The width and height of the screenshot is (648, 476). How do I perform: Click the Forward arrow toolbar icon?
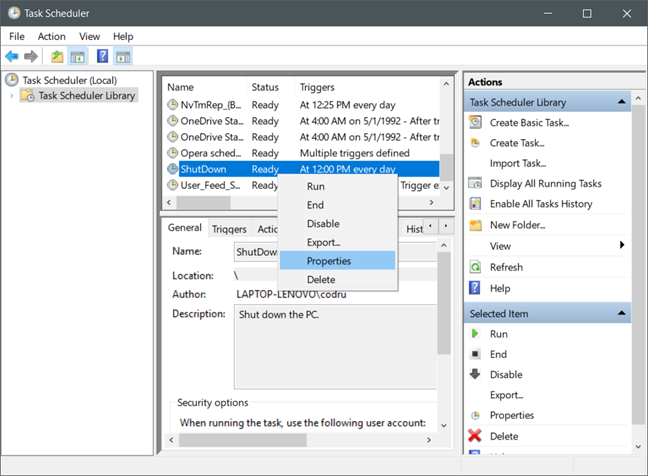31,56
